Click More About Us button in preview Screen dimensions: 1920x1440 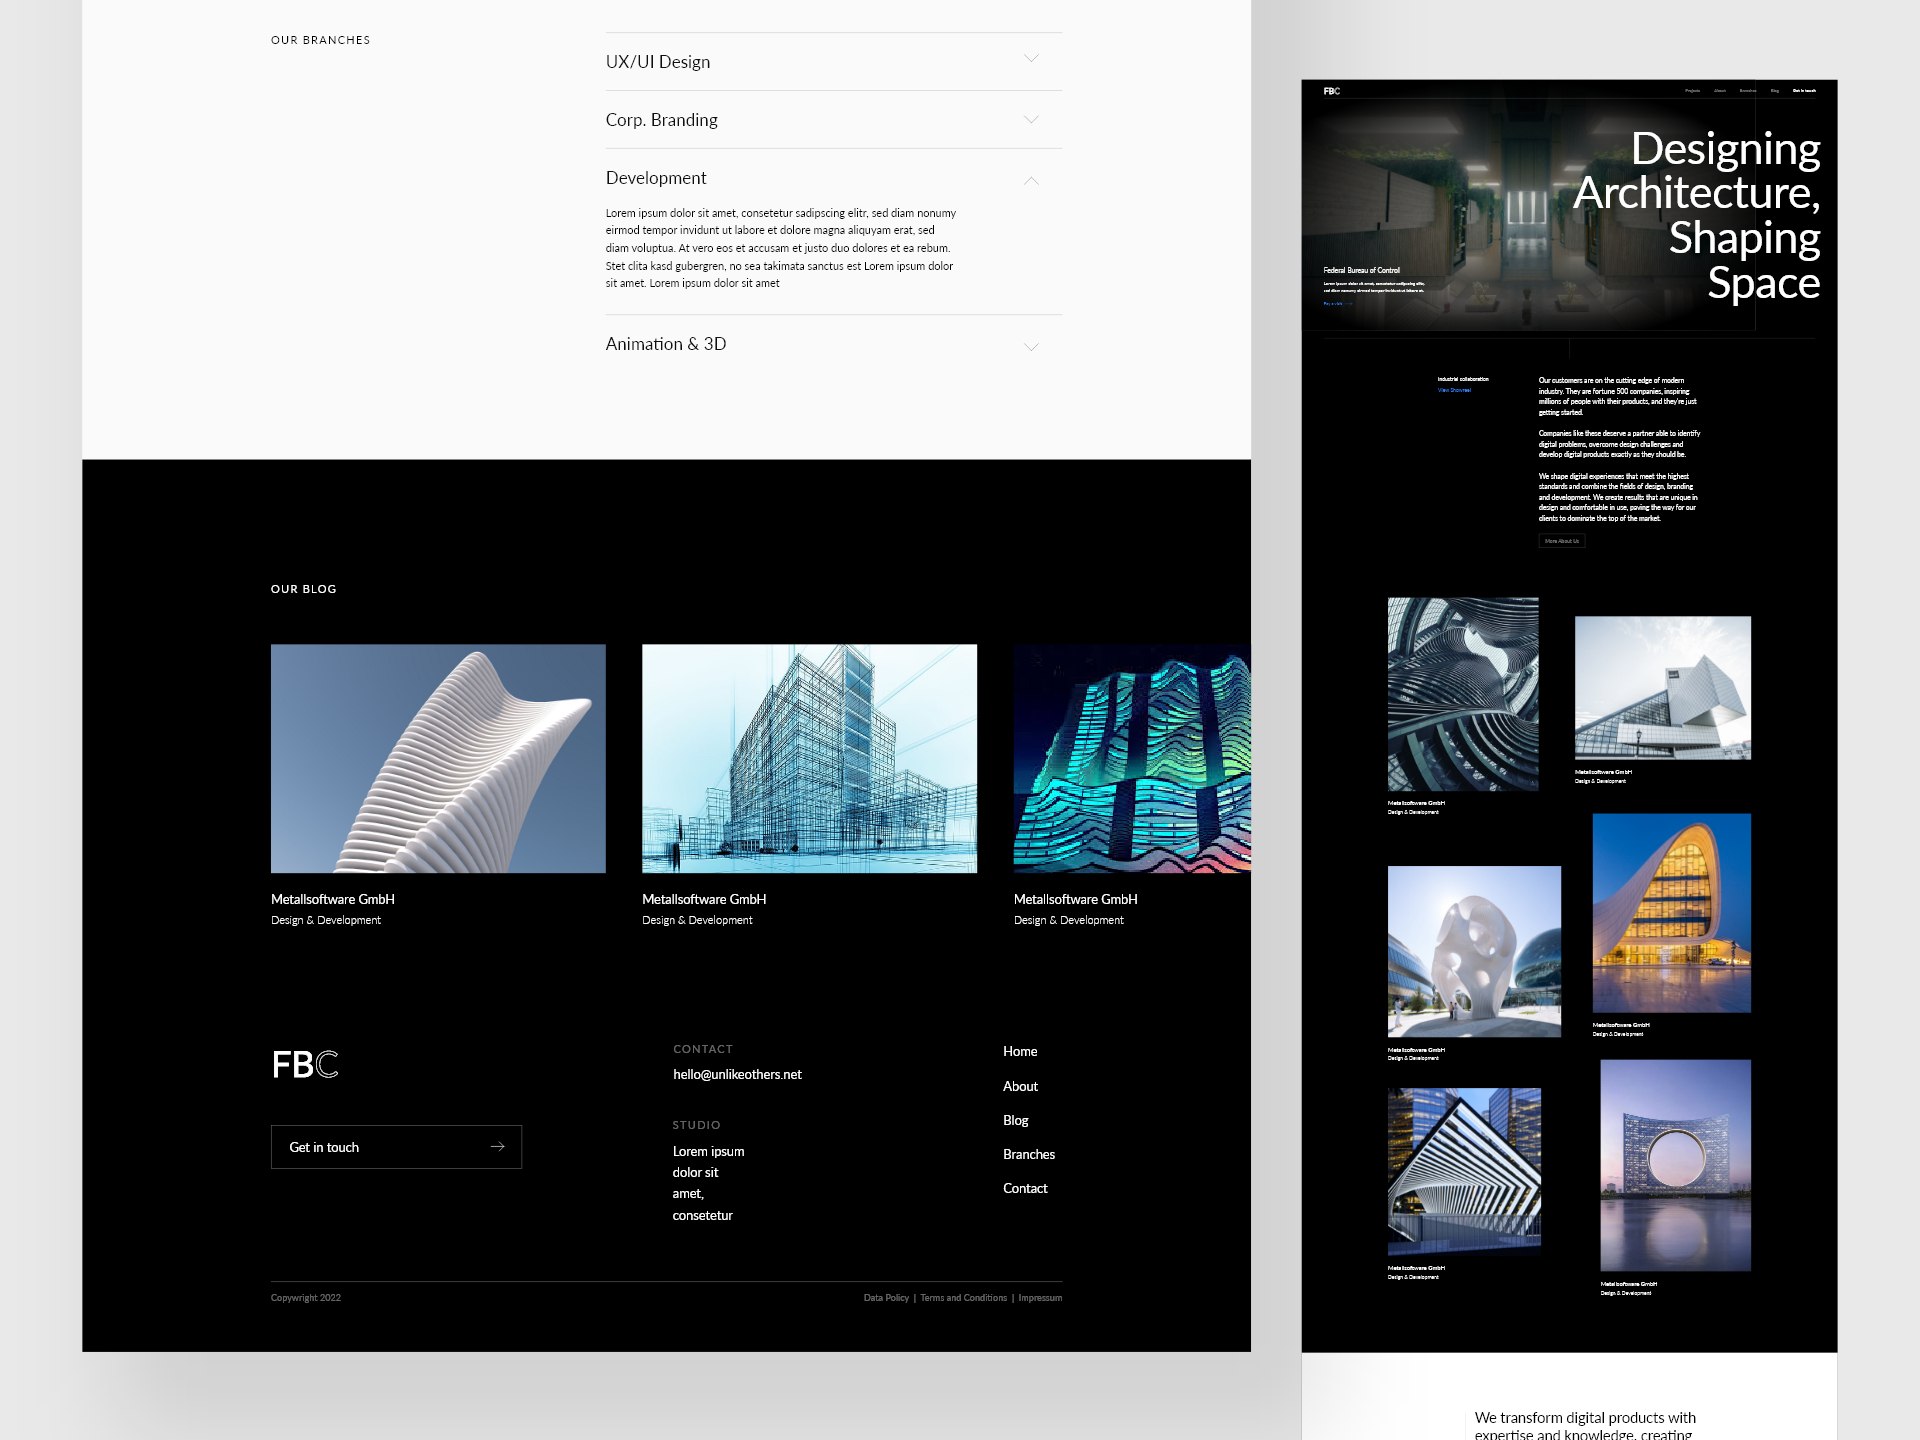coord(1561,541)
